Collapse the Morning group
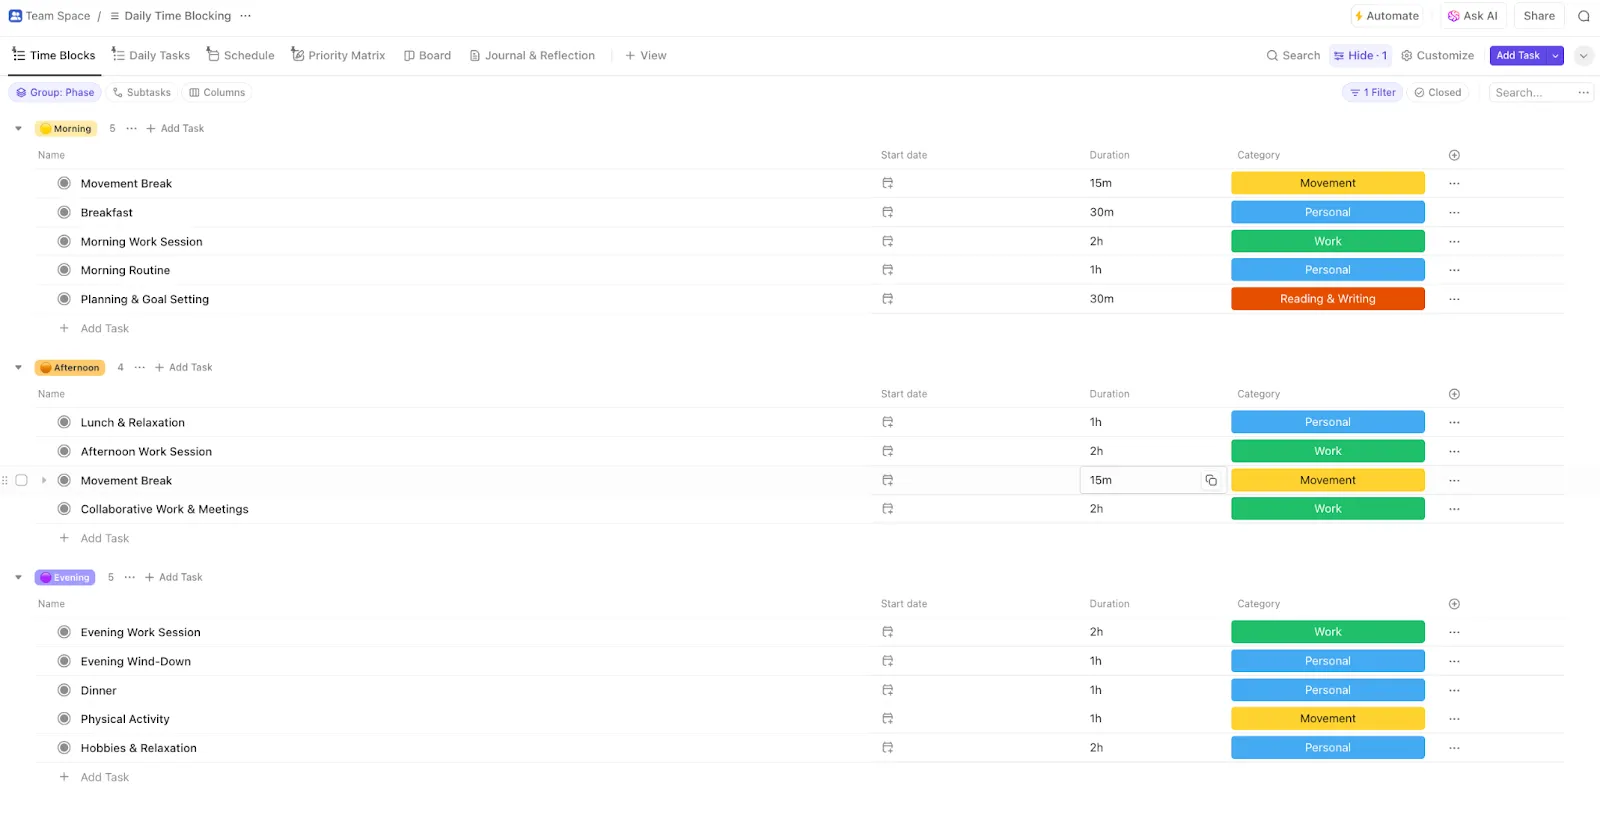Image resolution: width=1600 pixels, height=816 pixels. point(18,128)
